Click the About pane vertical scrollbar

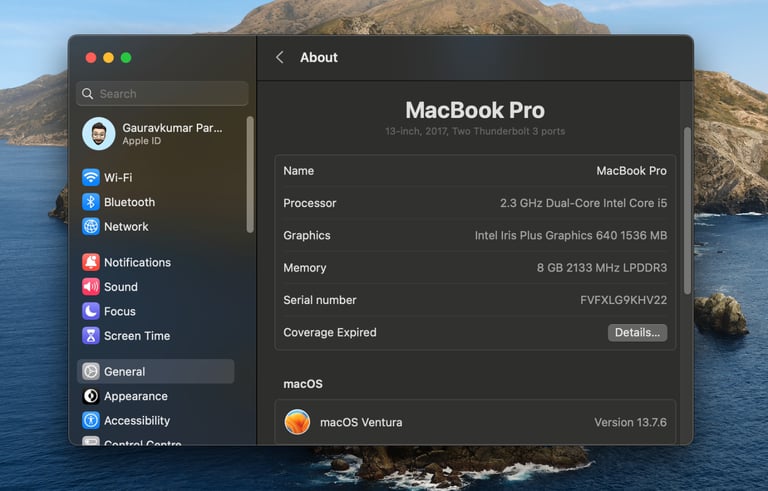pos(687,211)
